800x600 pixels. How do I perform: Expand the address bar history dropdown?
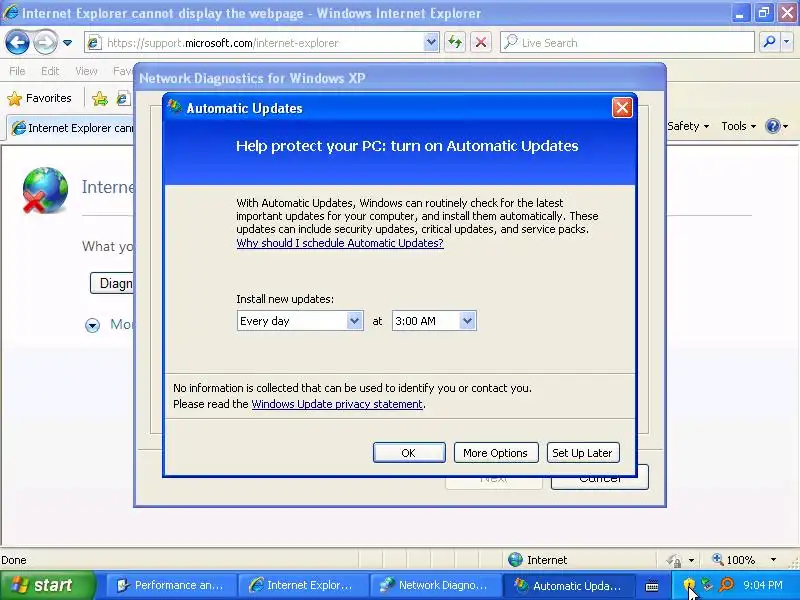(431, 43)
